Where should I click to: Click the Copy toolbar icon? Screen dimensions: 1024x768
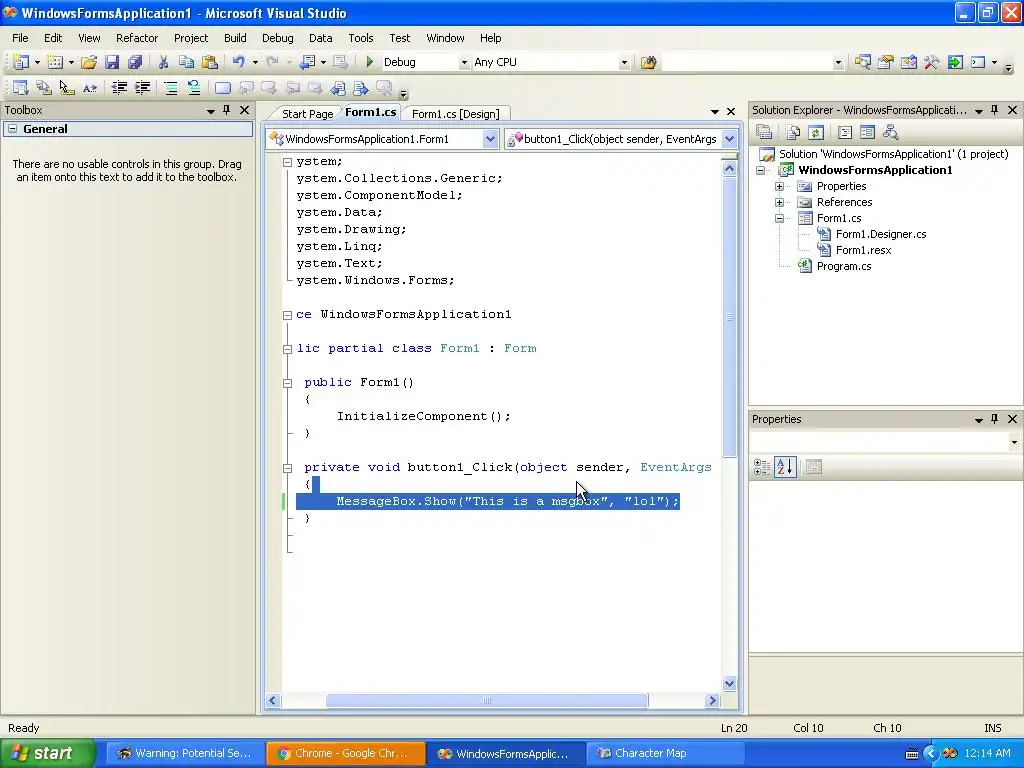coord(186,62)
